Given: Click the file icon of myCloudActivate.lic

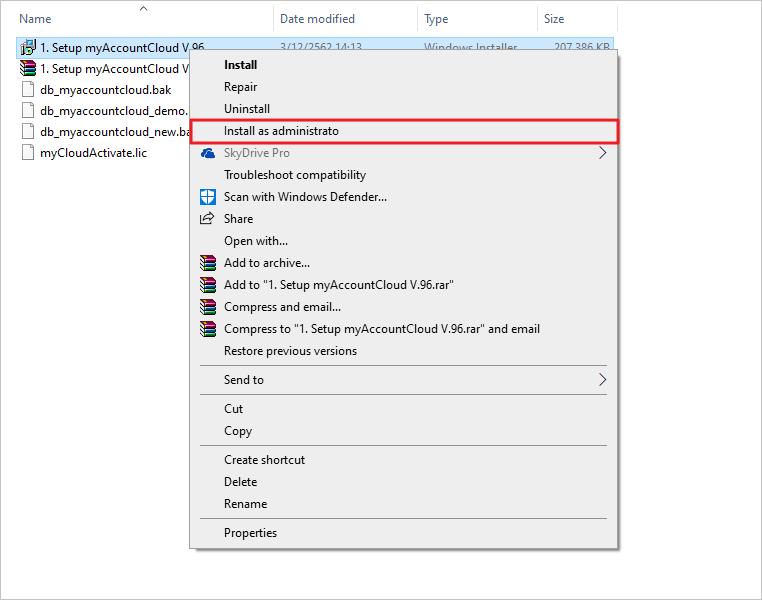Looking at the screenshot, I should [28, 153].
